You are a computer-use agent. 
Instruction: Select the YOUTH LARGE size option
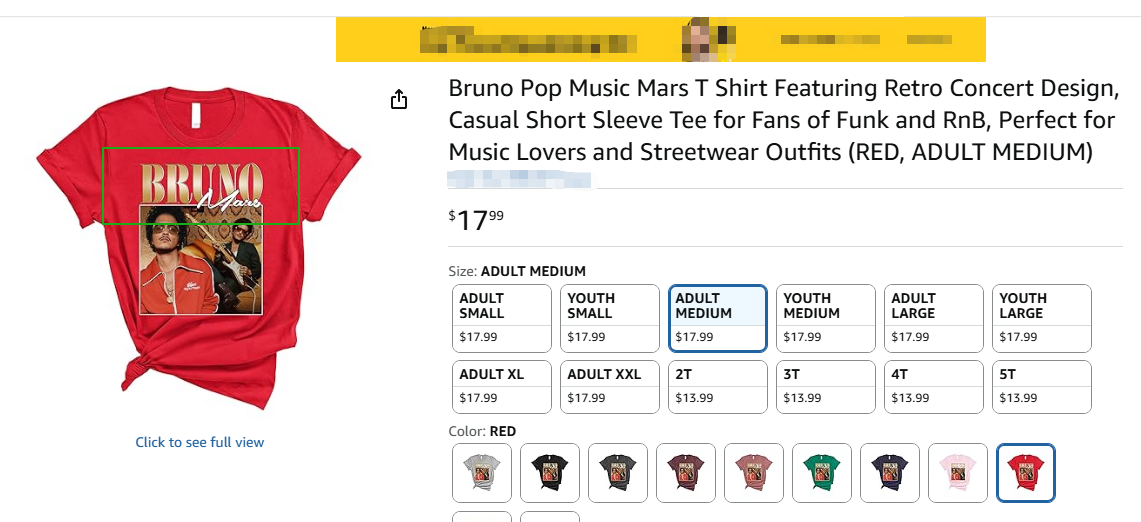1042,318
